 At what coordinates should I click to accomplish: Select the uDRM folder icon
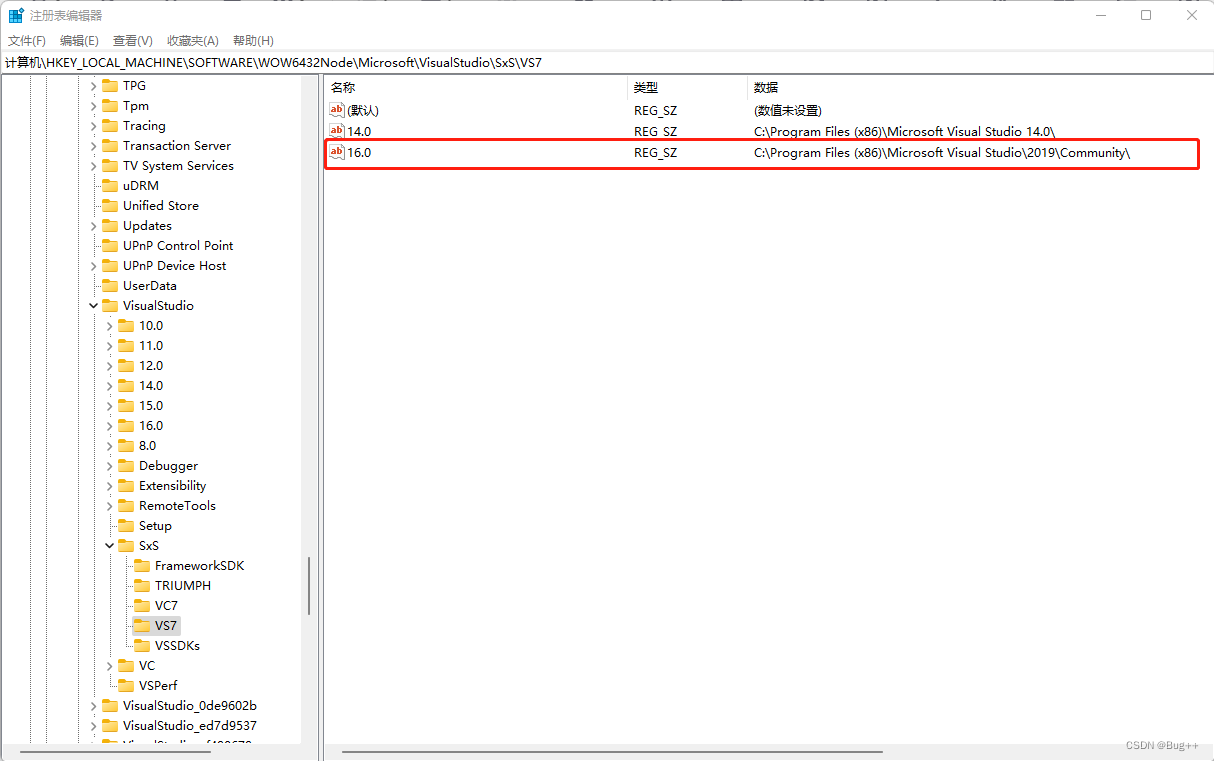point(110,186)
